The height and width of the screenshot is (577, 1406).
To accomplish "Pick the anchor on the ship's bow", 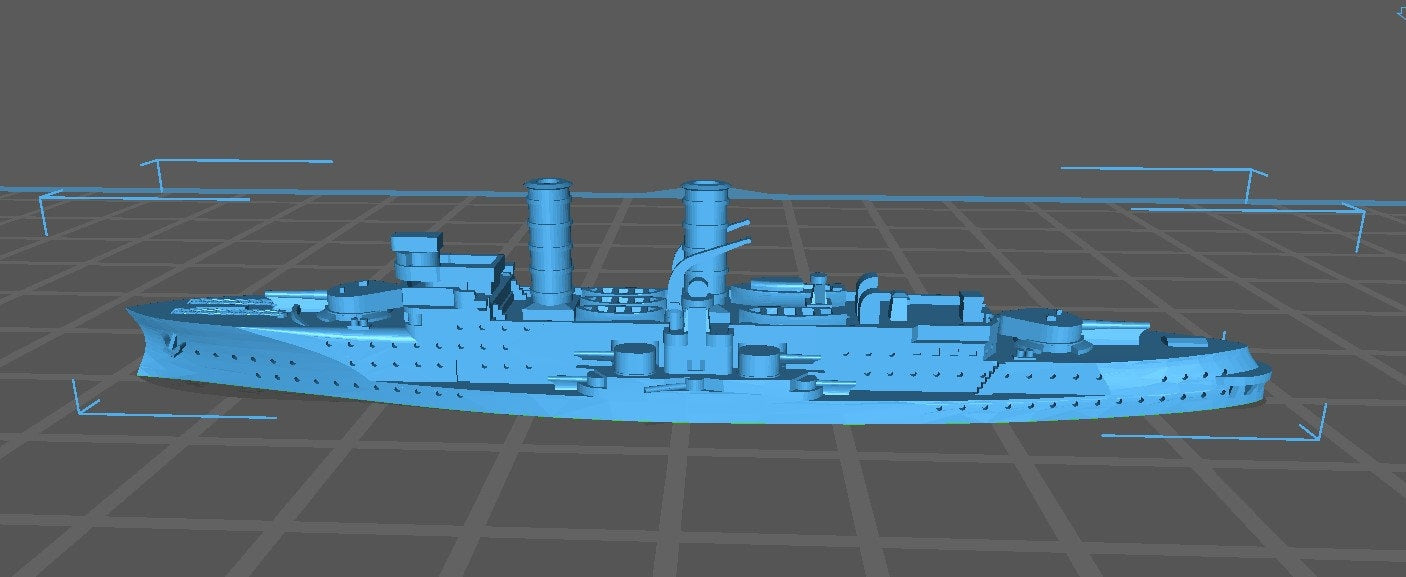I will point(176,343).
